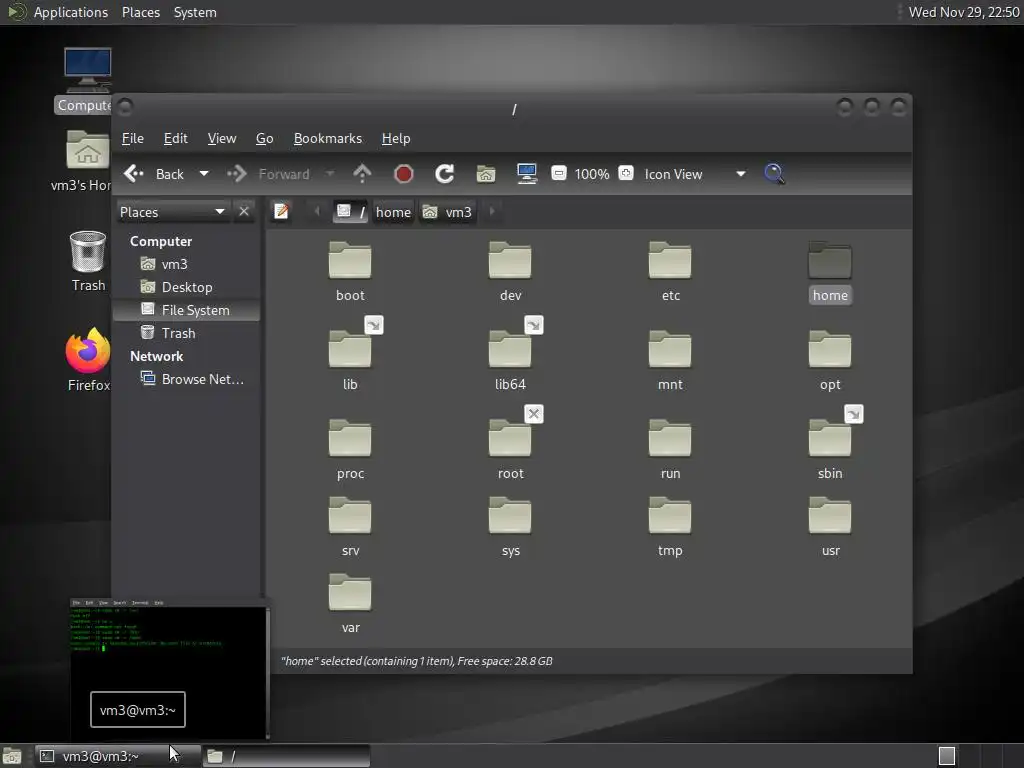1024x768 pixels.
Task: Select the mnt folder
Action: click(x=670, y=360)
